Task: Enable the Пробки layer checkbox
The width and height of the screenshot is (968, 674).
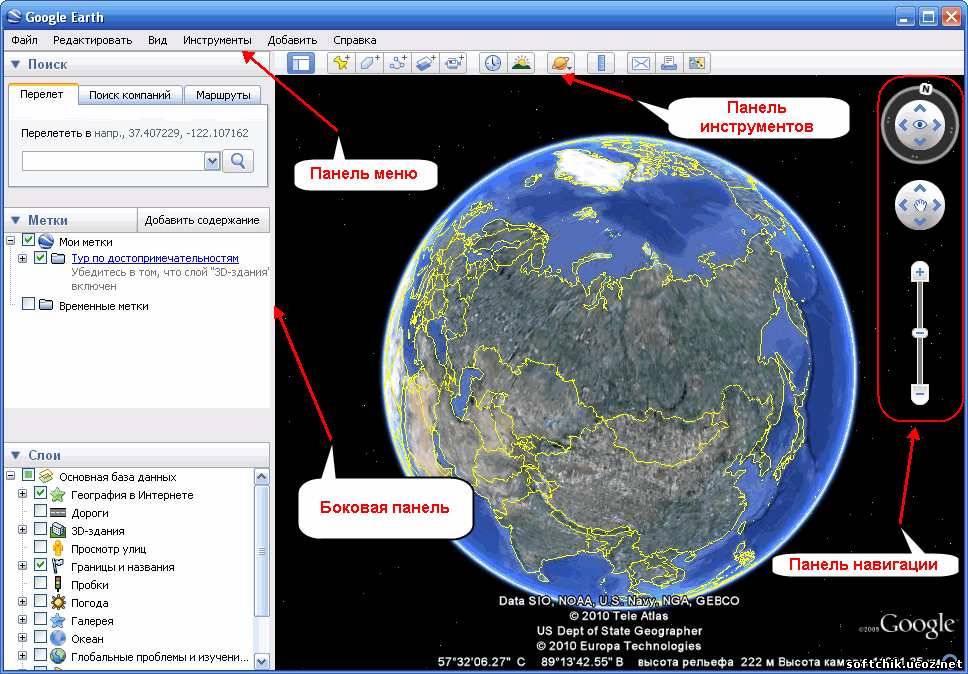Action: click(40, 583)
